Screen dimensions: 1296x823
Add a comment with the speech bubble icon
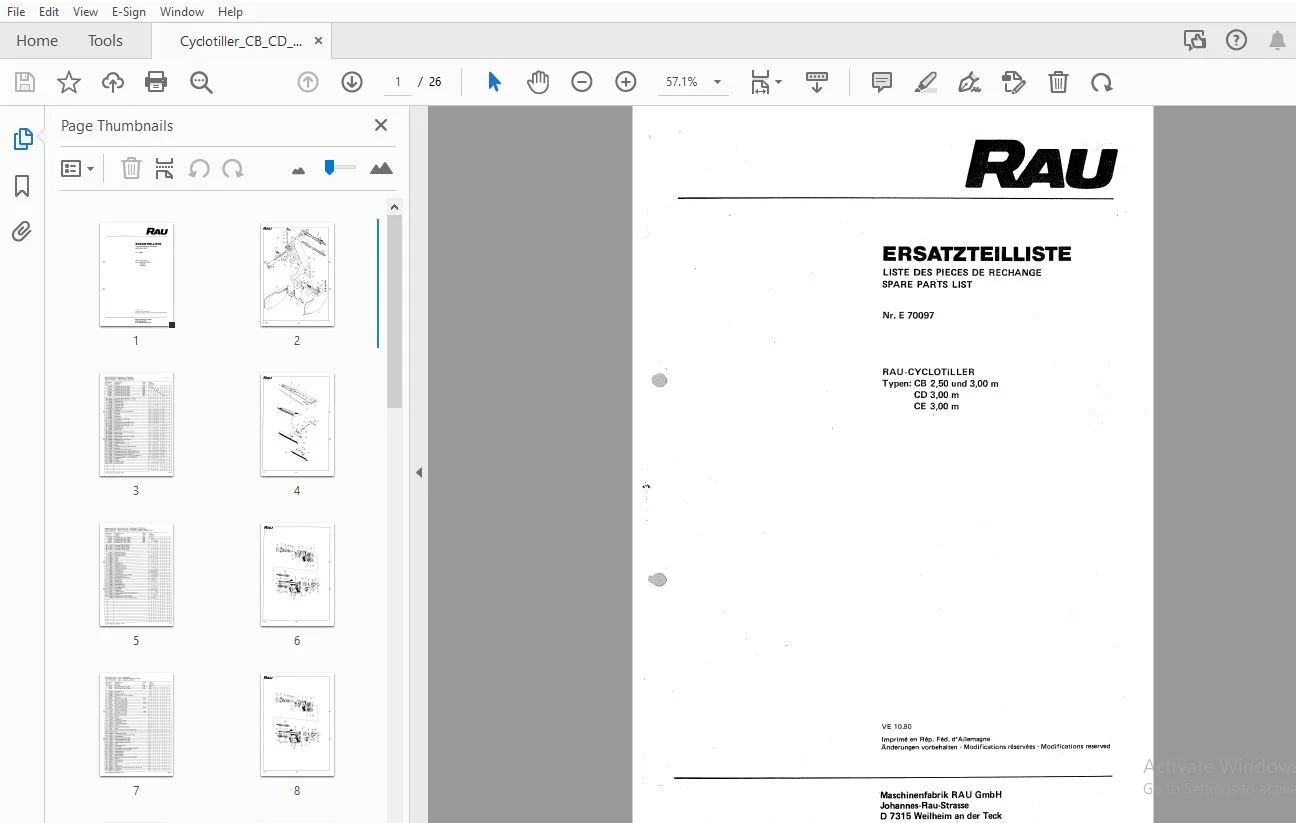(881, 82)
